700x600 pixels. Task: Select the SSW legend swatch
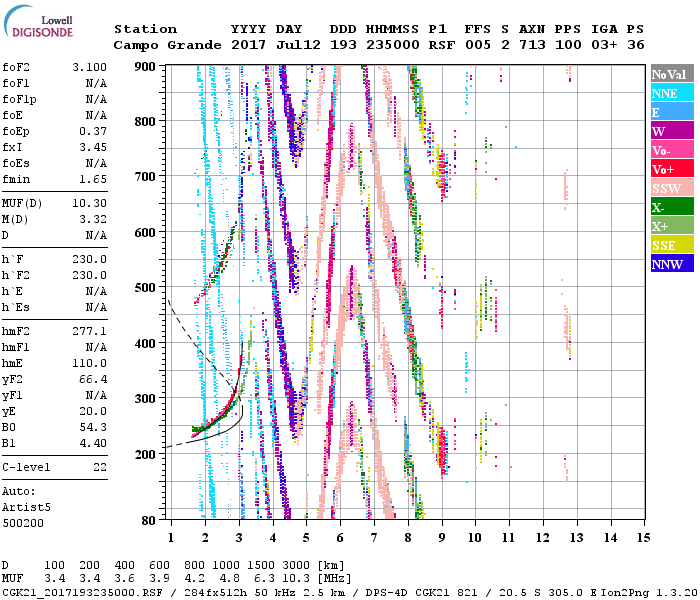tap(672, 188)
